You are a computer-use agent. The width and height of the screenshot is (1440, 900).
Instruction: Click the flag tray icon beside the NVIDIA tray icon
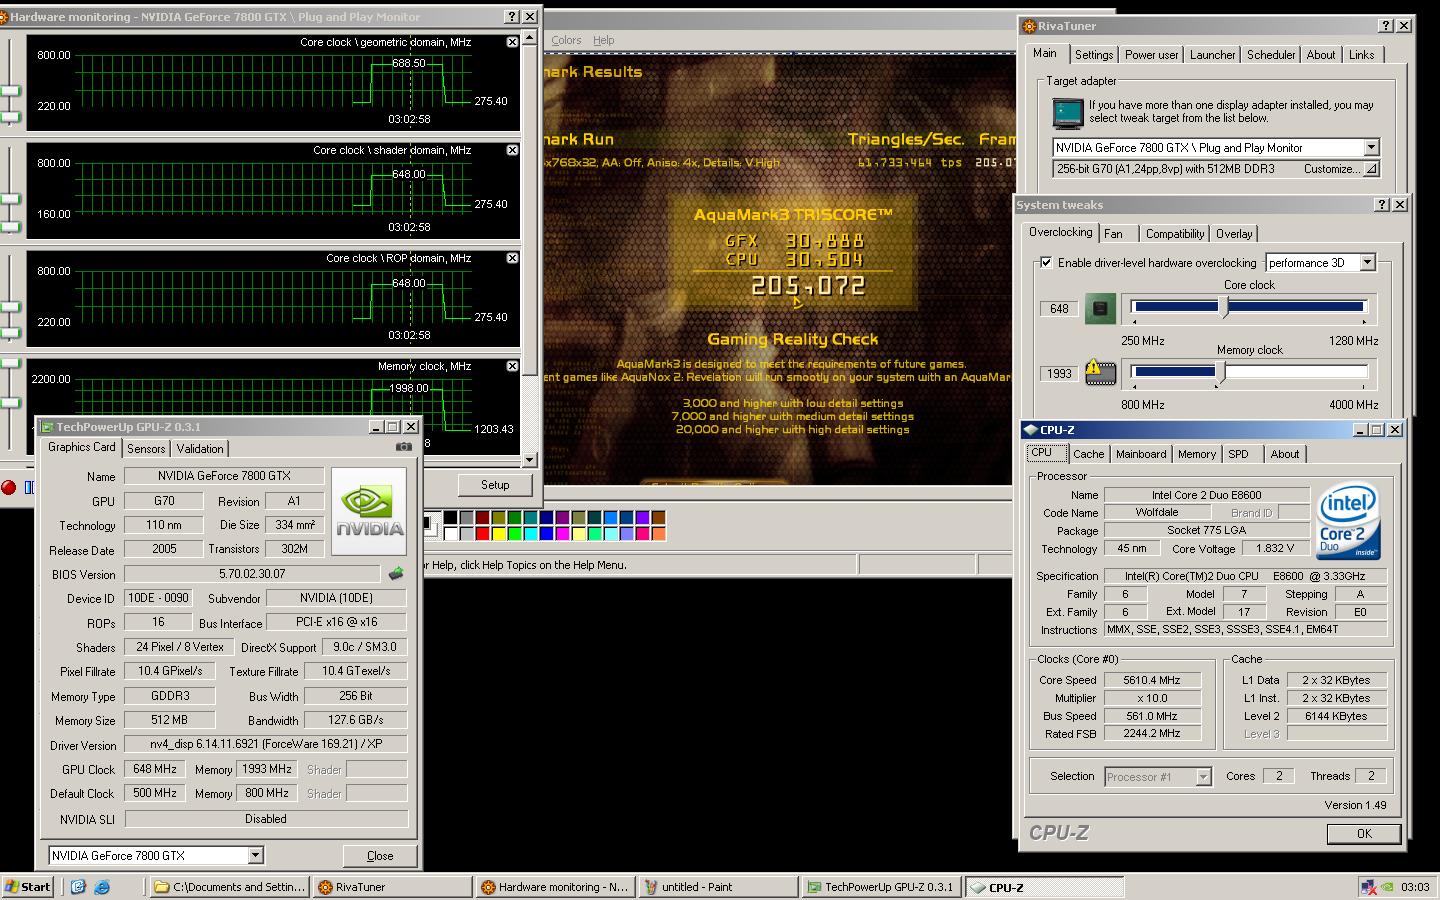1368,887
